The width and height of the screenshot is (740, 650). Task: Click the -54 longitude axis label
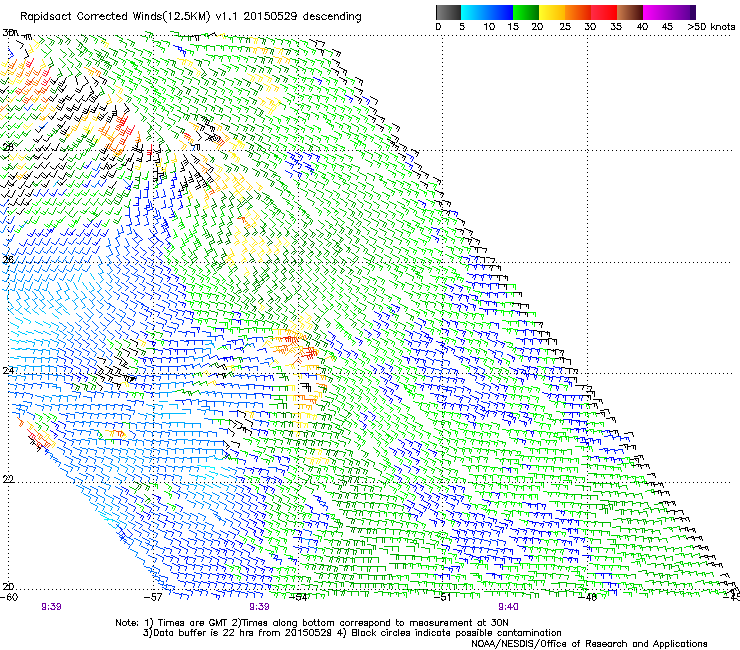click(298, 597)
